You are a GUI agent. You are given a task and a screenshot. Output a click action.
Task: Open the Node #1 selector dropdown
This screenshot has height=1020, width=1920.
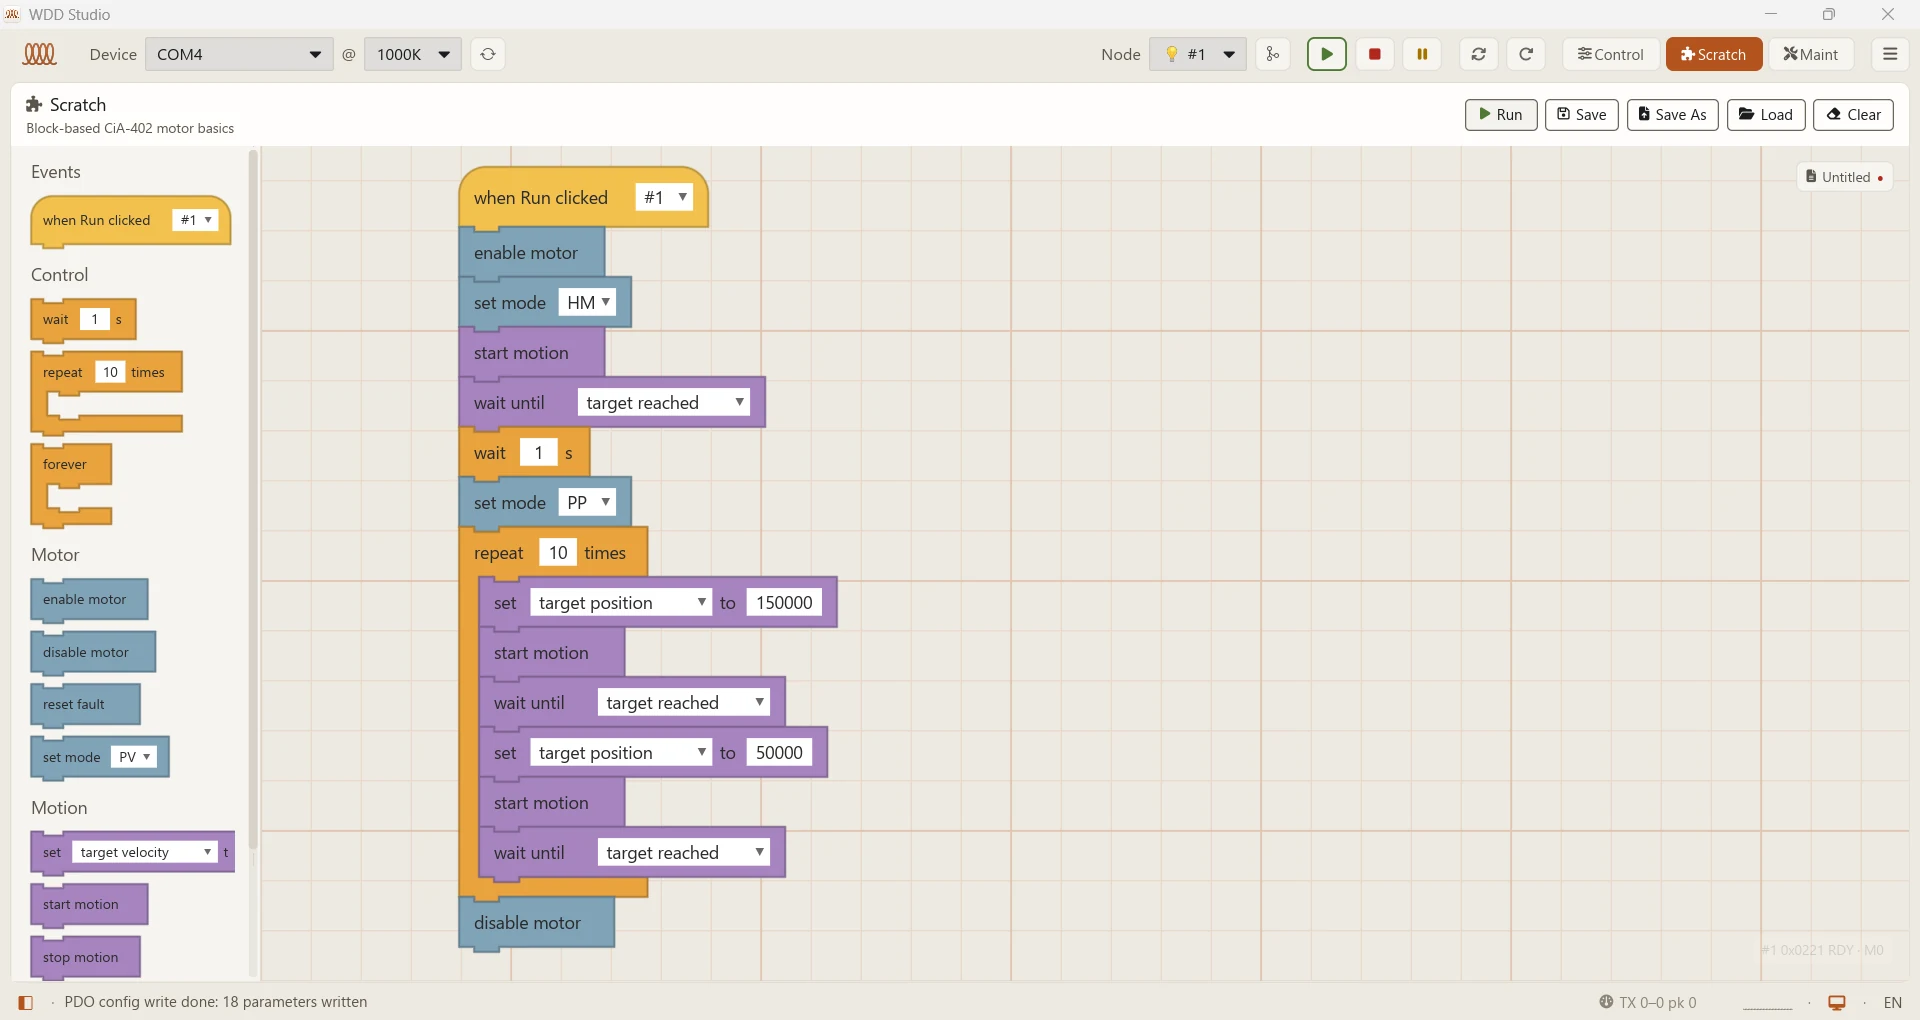pyautogui.click(x=1198, y=54)
